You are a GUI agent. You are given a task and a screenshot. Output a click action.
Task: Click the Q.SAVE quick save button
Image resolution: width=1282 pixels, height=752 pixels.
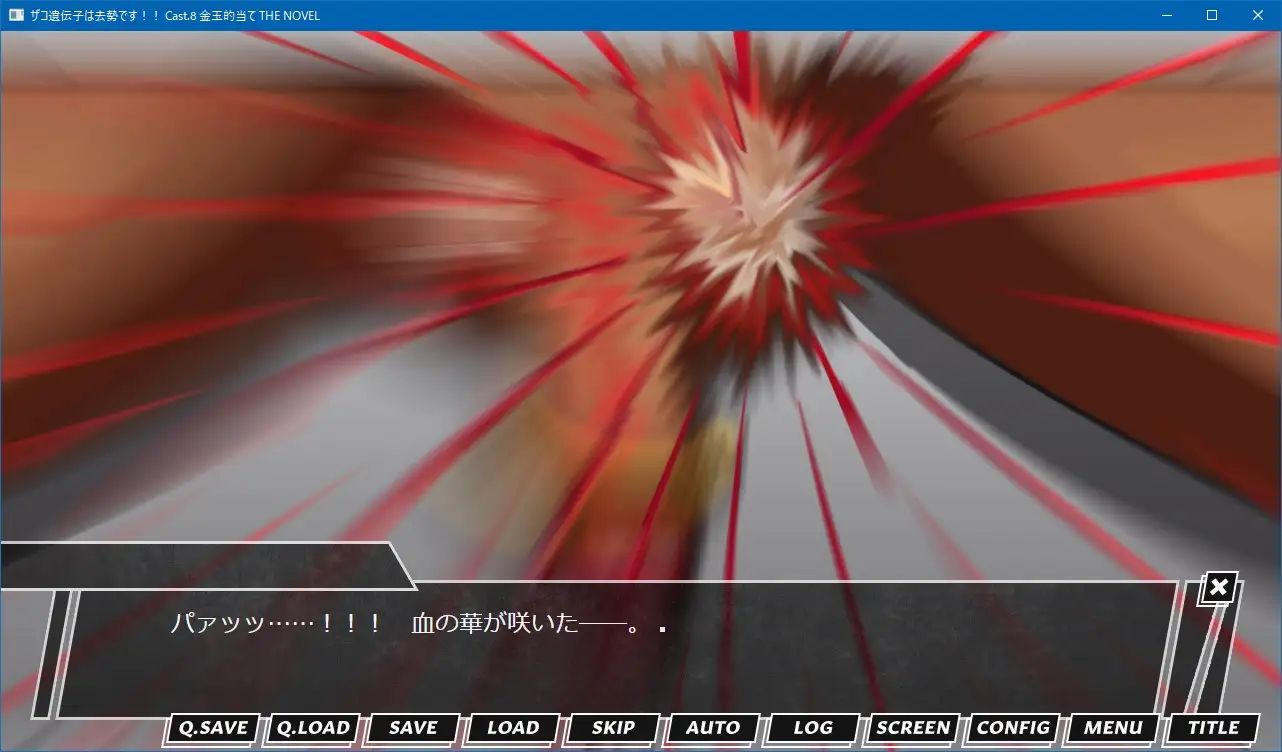(213, 728)
